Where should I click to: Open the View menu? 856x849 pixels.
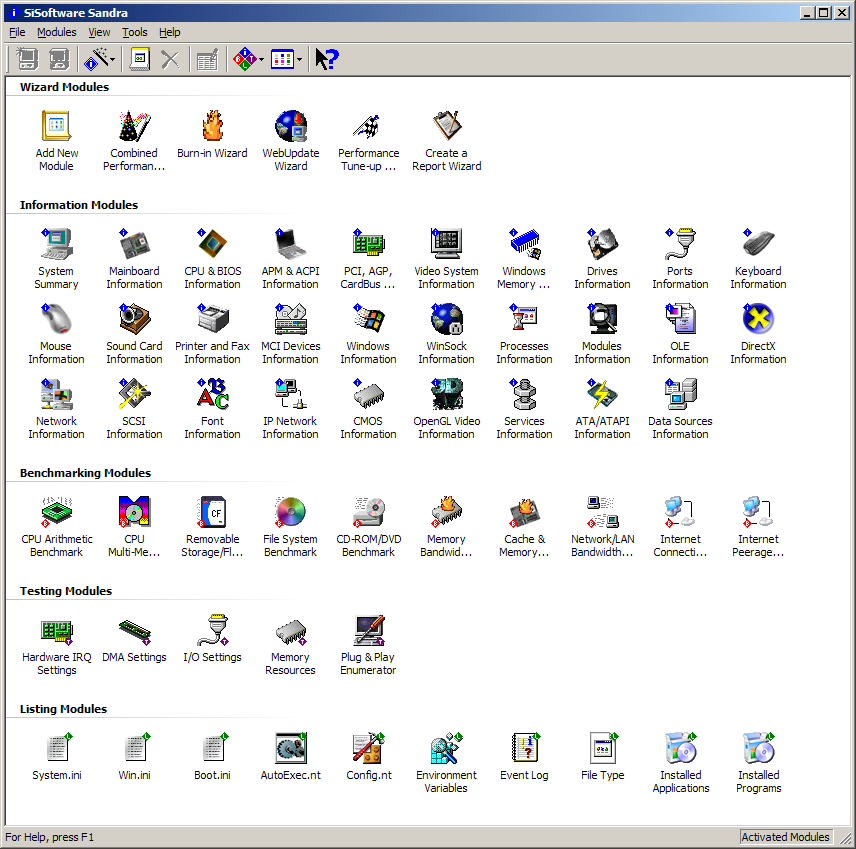pyautogui.click(x=99, y=32)
